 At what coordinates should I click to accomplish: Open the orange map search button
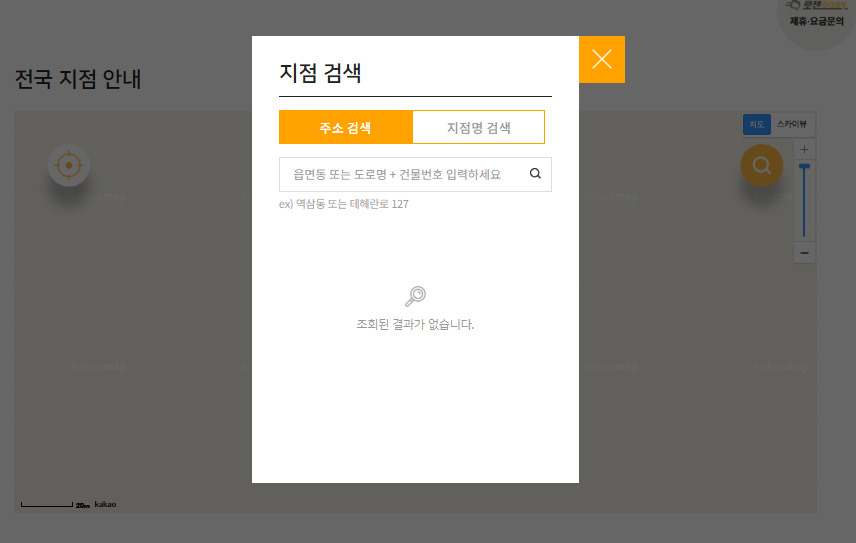[762, 165]
